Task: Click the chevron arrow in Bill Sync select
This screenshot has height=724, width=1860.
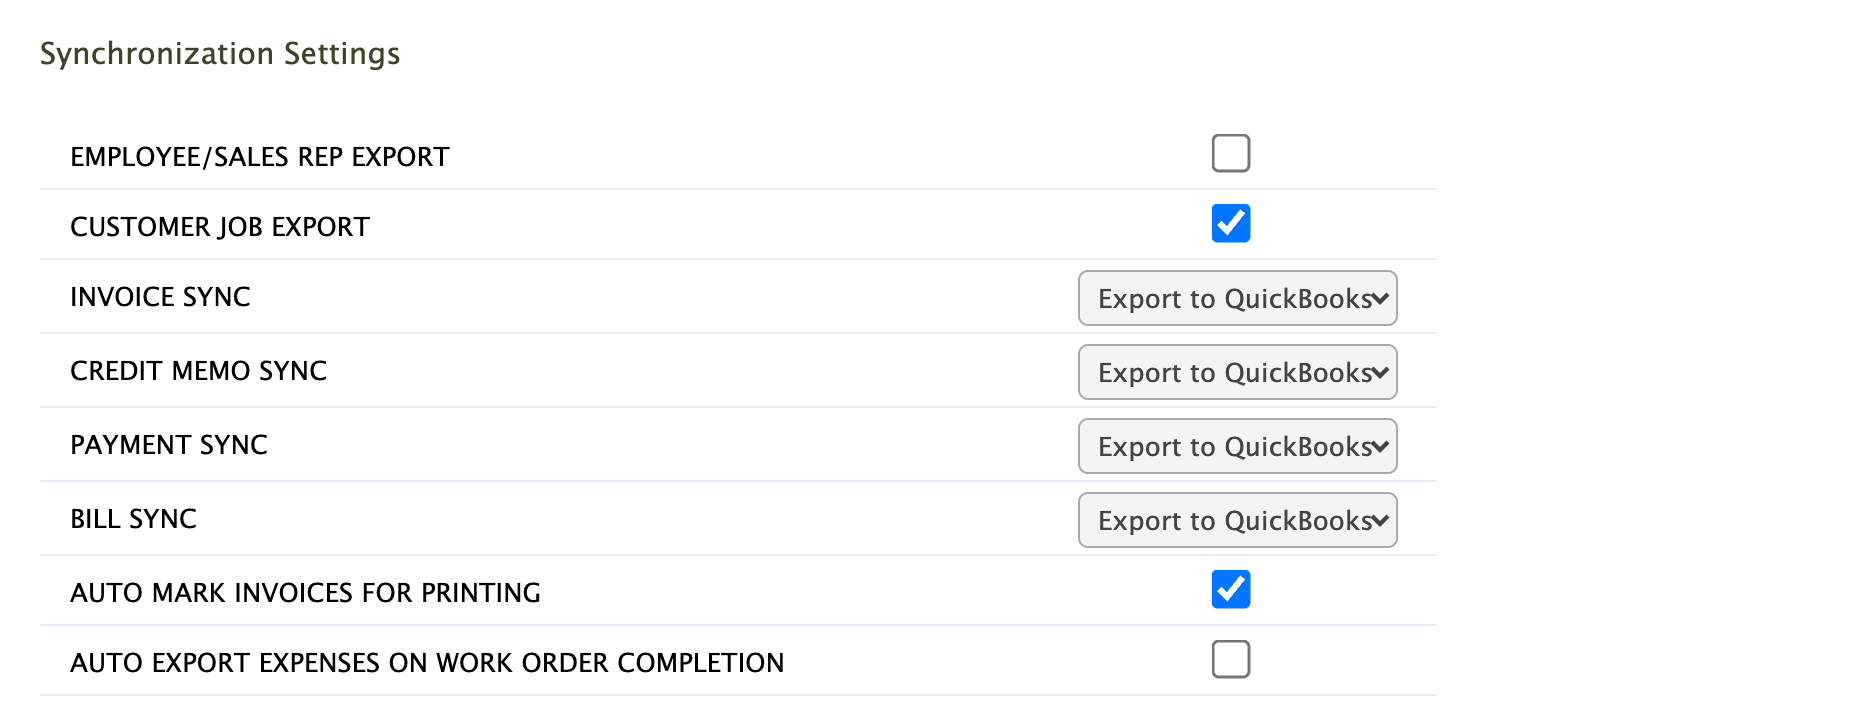Action: 1380,520
